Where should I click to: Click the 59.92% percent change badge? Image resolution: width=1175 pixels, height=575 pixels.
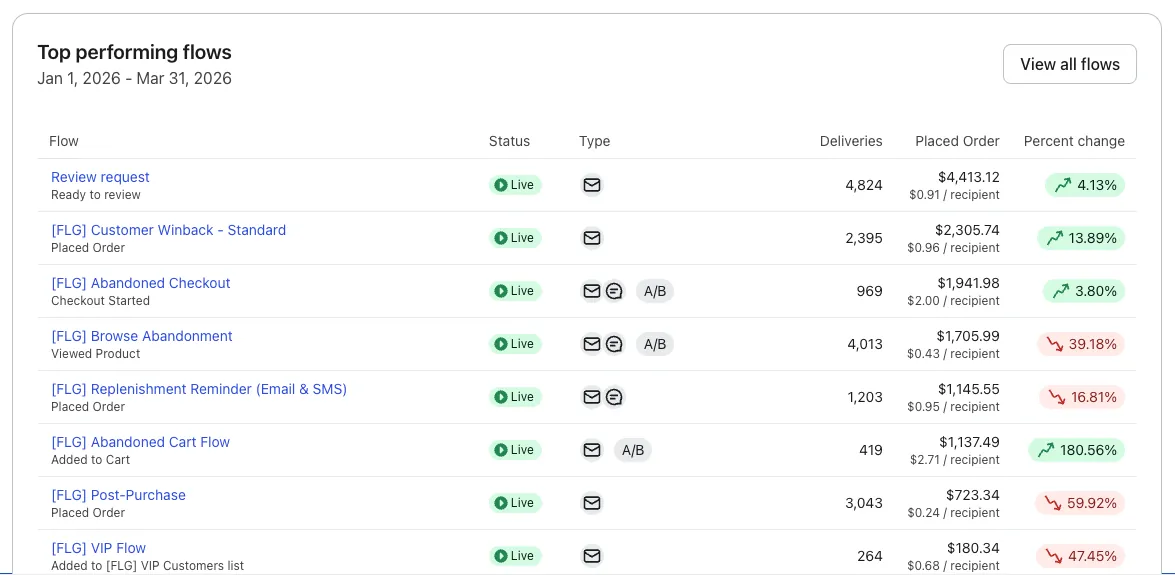(x=1081, y=503)
